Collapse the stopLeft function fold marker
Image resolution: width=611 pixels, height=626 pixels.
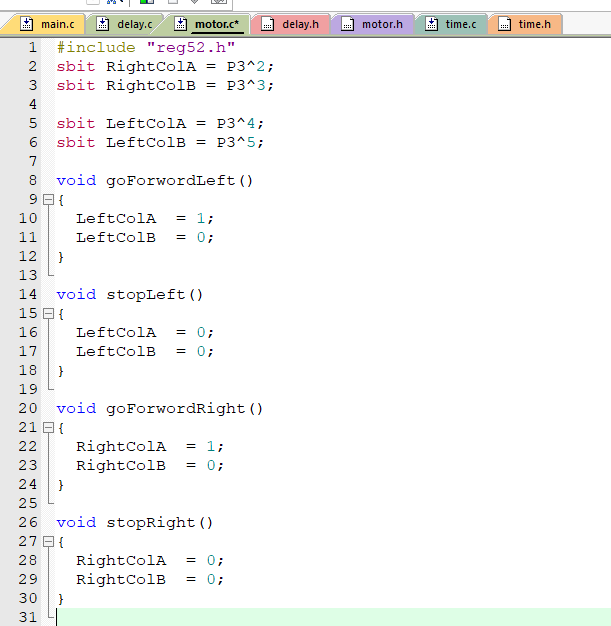click(x=48, y=313)
